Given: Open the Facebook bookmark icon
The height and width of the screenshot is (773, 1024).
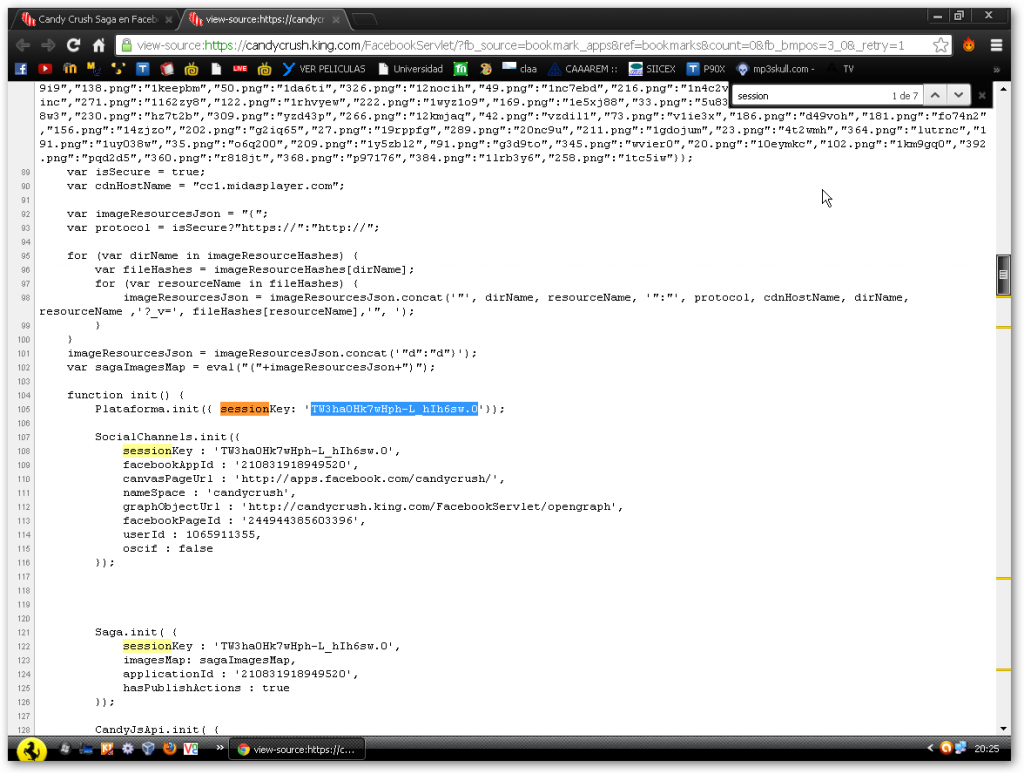Looking at the screenshot, I should tap(21, 69).
